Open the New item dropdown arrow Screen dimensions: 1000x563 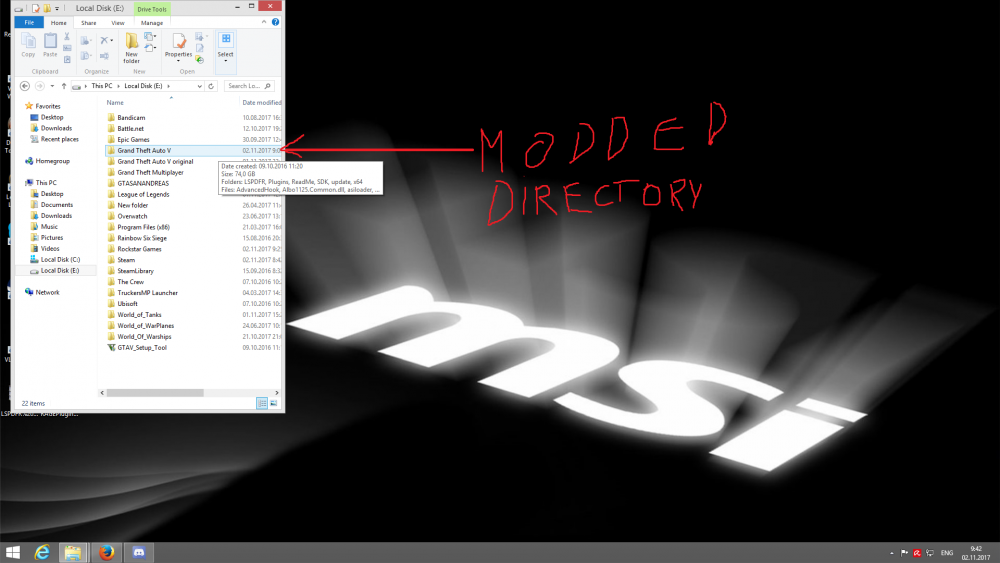coord(155,37)
